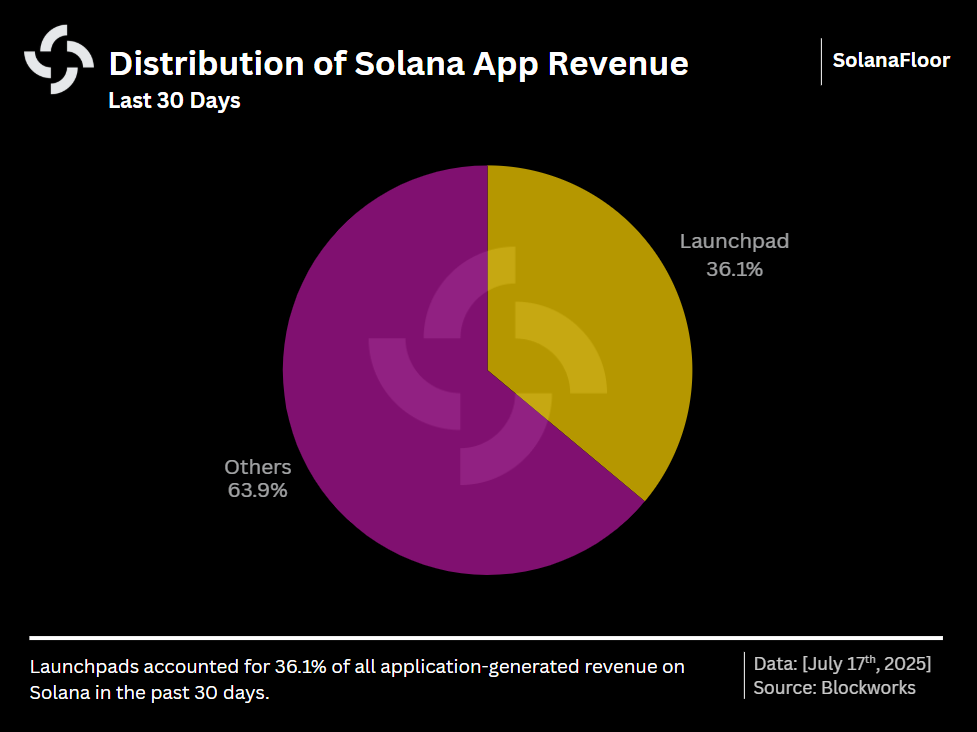Open the Data date details
Image resolution: width=977 pixels, height=732 pixels.
pyautogui.click(x=841, y=661)
